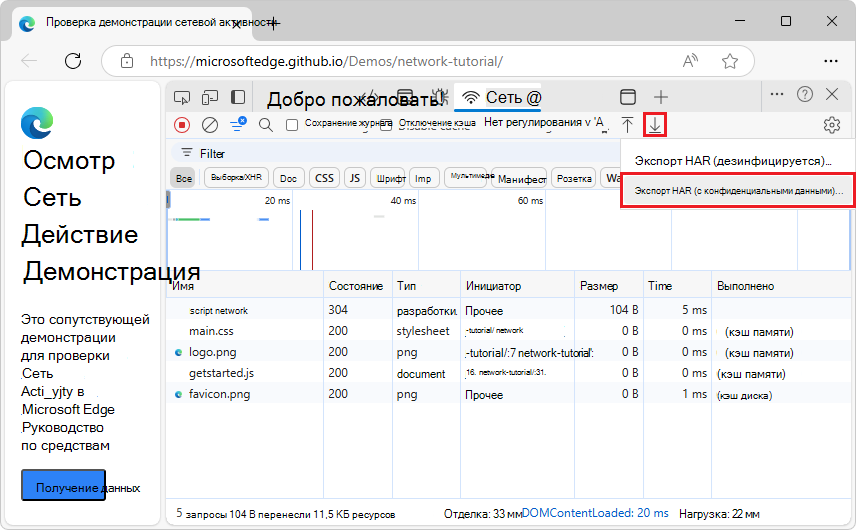
Task: Toggle the DevTools sidebar panel icon
Action: point(237,97)
